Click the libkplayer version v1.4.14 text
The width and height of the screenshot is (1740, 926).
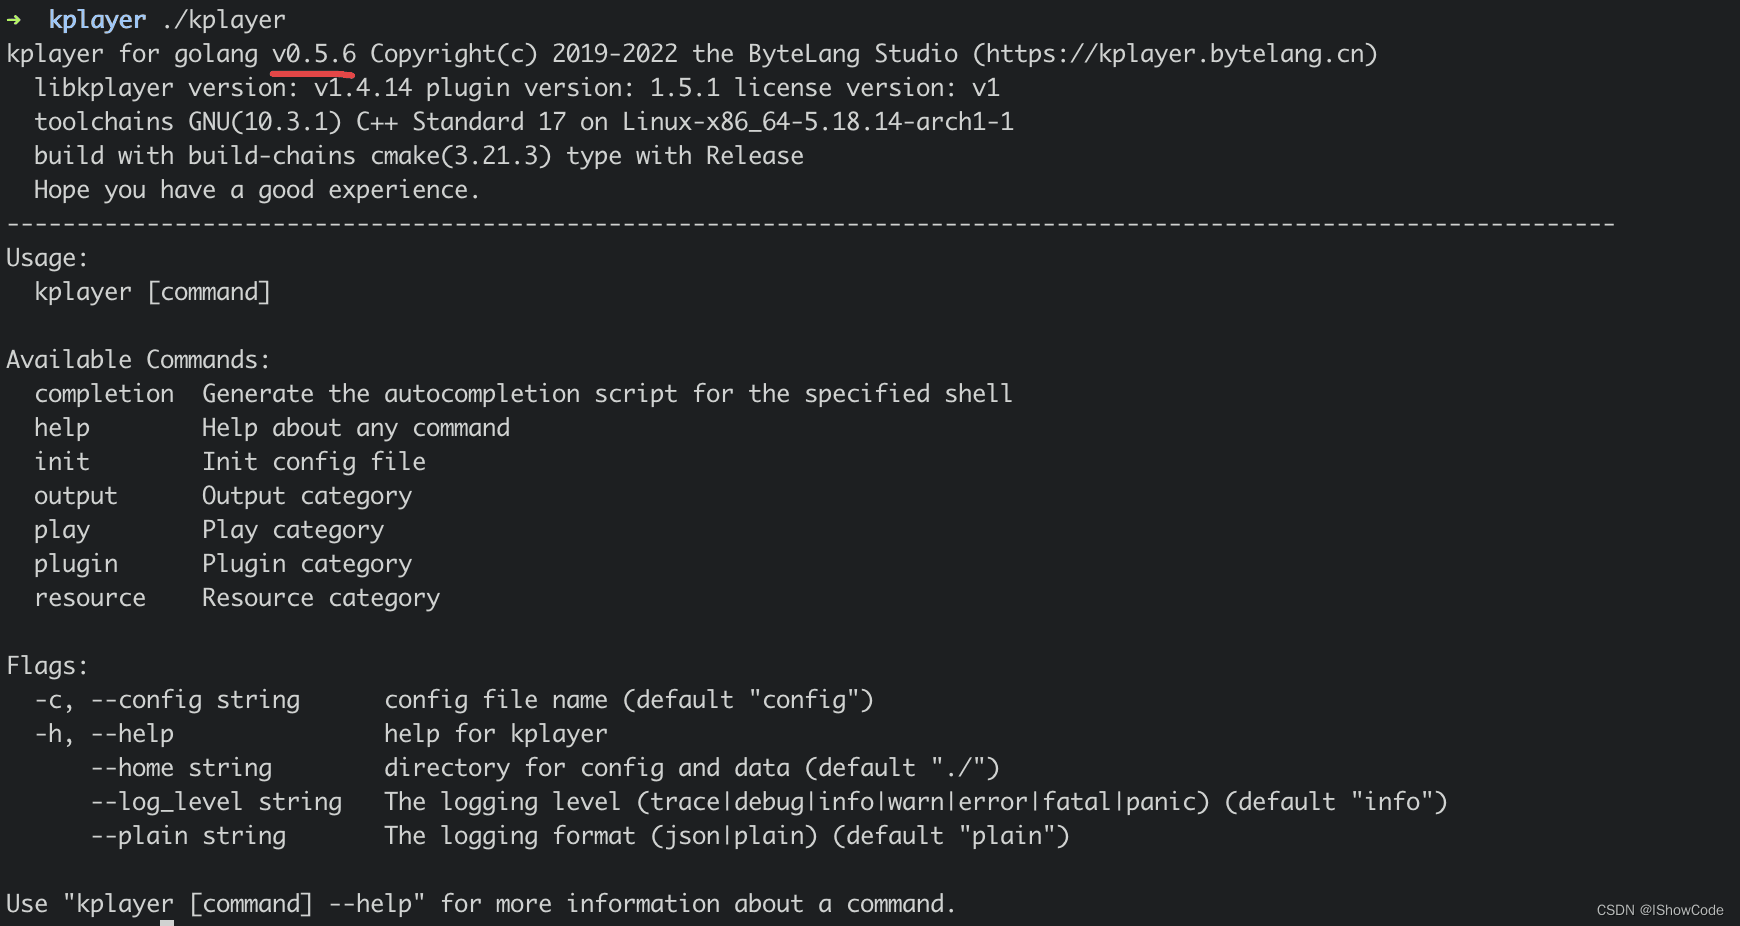(x=362, y=88)
